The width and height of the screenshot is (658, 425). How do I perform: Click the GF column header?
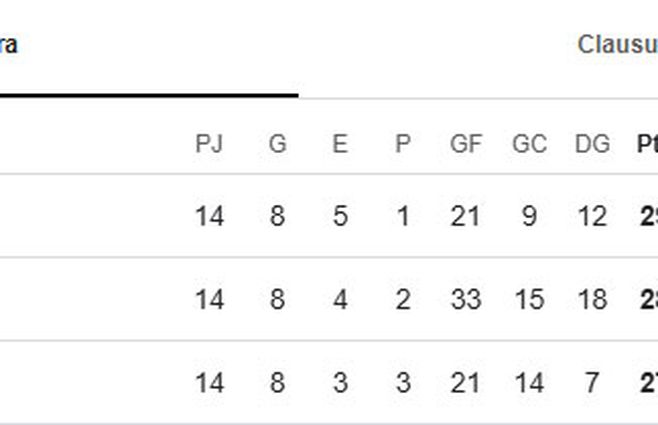pyautogui.click(x=465, y=144)
